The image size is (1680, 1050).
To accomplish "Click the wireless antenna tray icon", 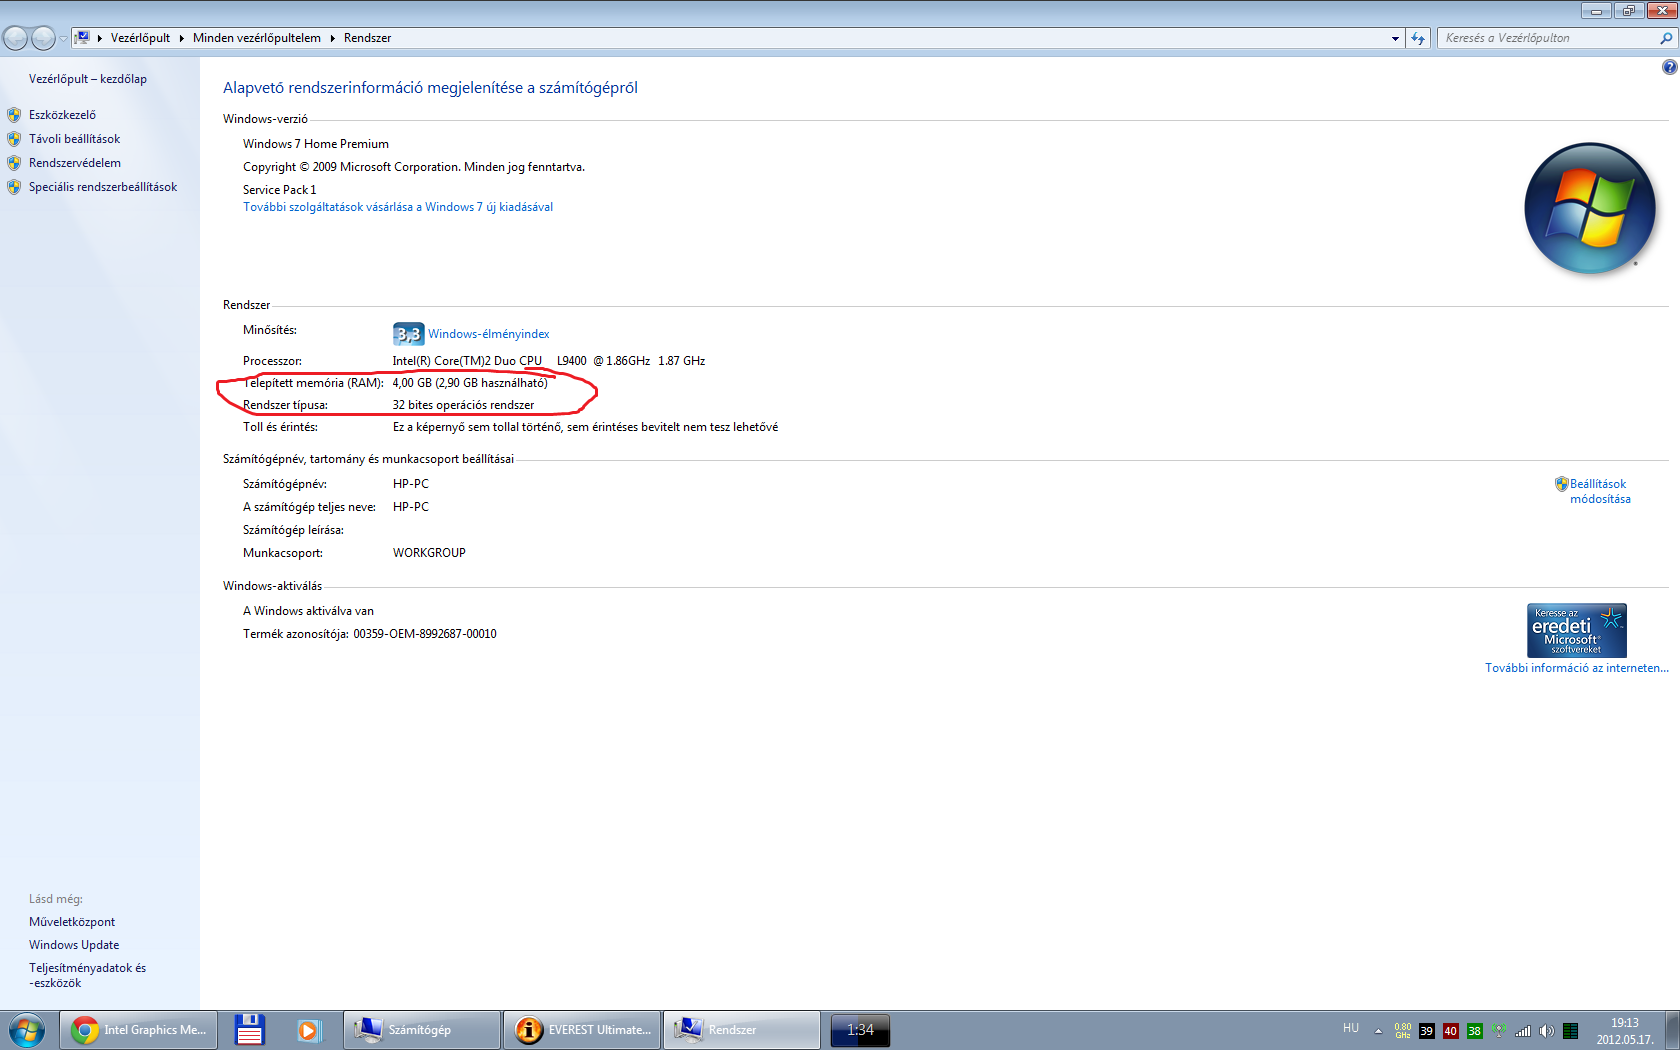I will coord(1499,1030).
